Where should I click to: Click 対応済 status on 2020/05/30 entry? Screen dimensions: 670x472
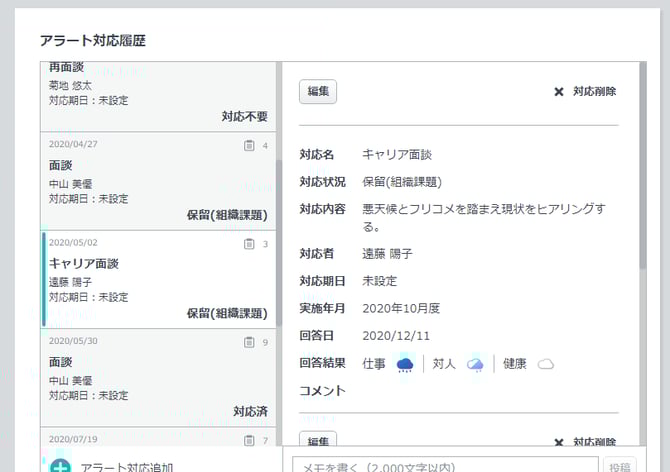[x=250, y=411]
